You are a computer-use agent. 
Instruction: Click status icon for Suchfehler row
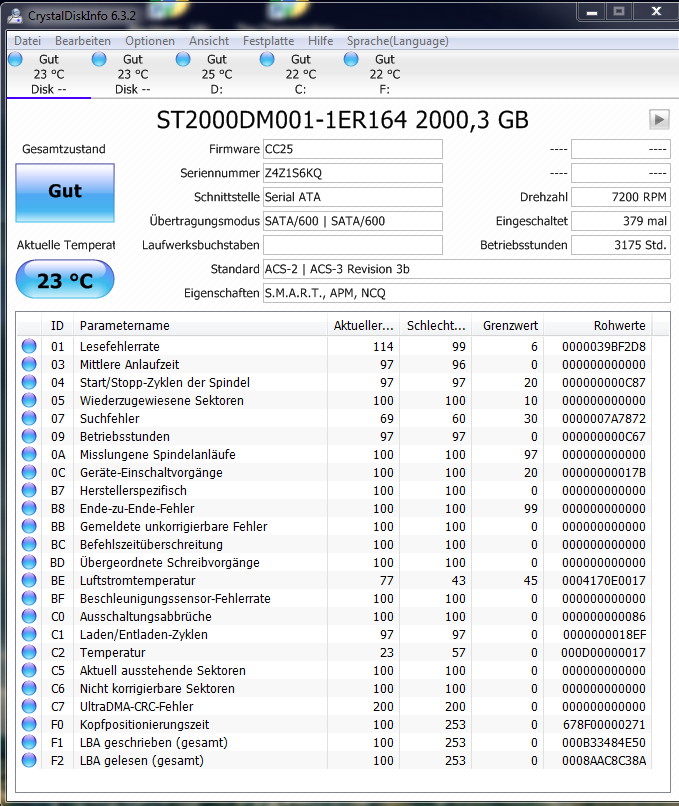point(29,418)
